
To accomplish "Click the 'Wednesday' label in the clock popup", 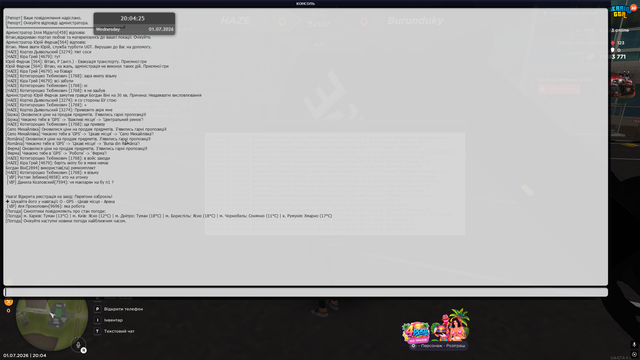I will coord(108,29).
